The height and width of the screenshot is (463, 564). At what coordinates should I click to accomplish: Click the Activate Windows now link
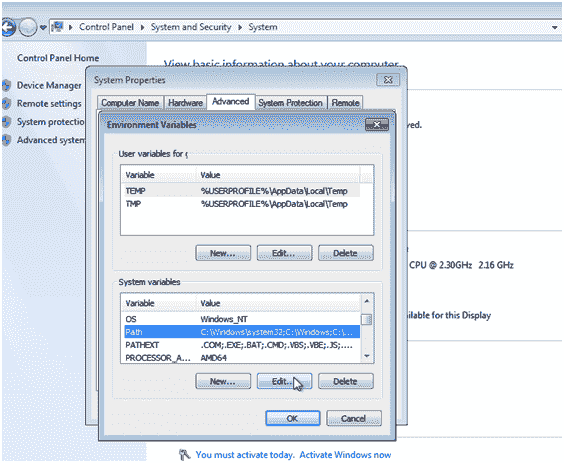point(345,455)
